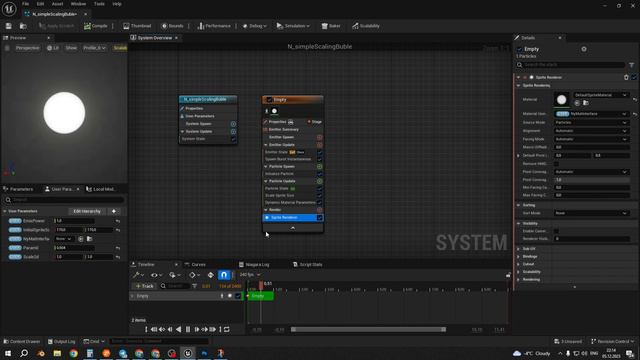Open the Sort Mode dropdown

(591, 213)
